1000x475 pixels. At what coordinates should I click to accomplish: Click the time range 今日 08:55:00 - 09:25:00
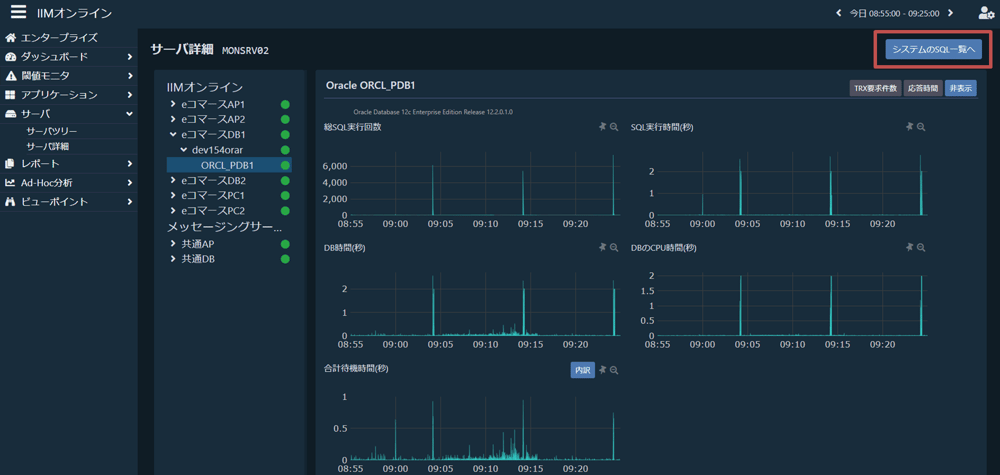894,13
